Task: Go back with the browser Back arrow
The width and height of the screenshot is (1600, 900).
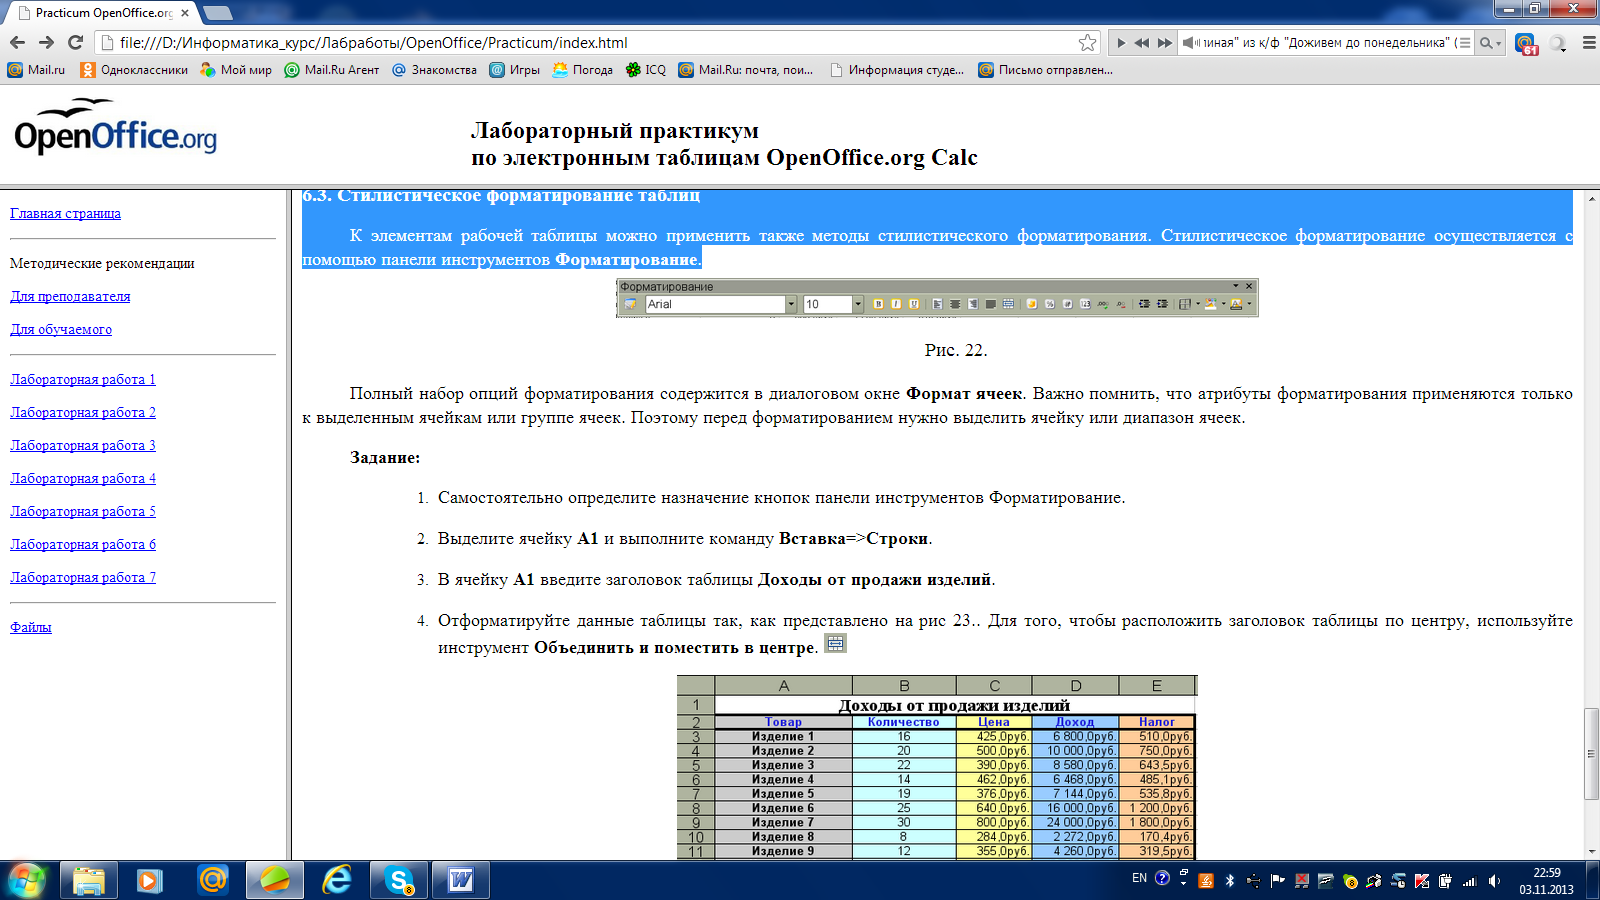Action: pyautogui.click(x=17, y=42)
